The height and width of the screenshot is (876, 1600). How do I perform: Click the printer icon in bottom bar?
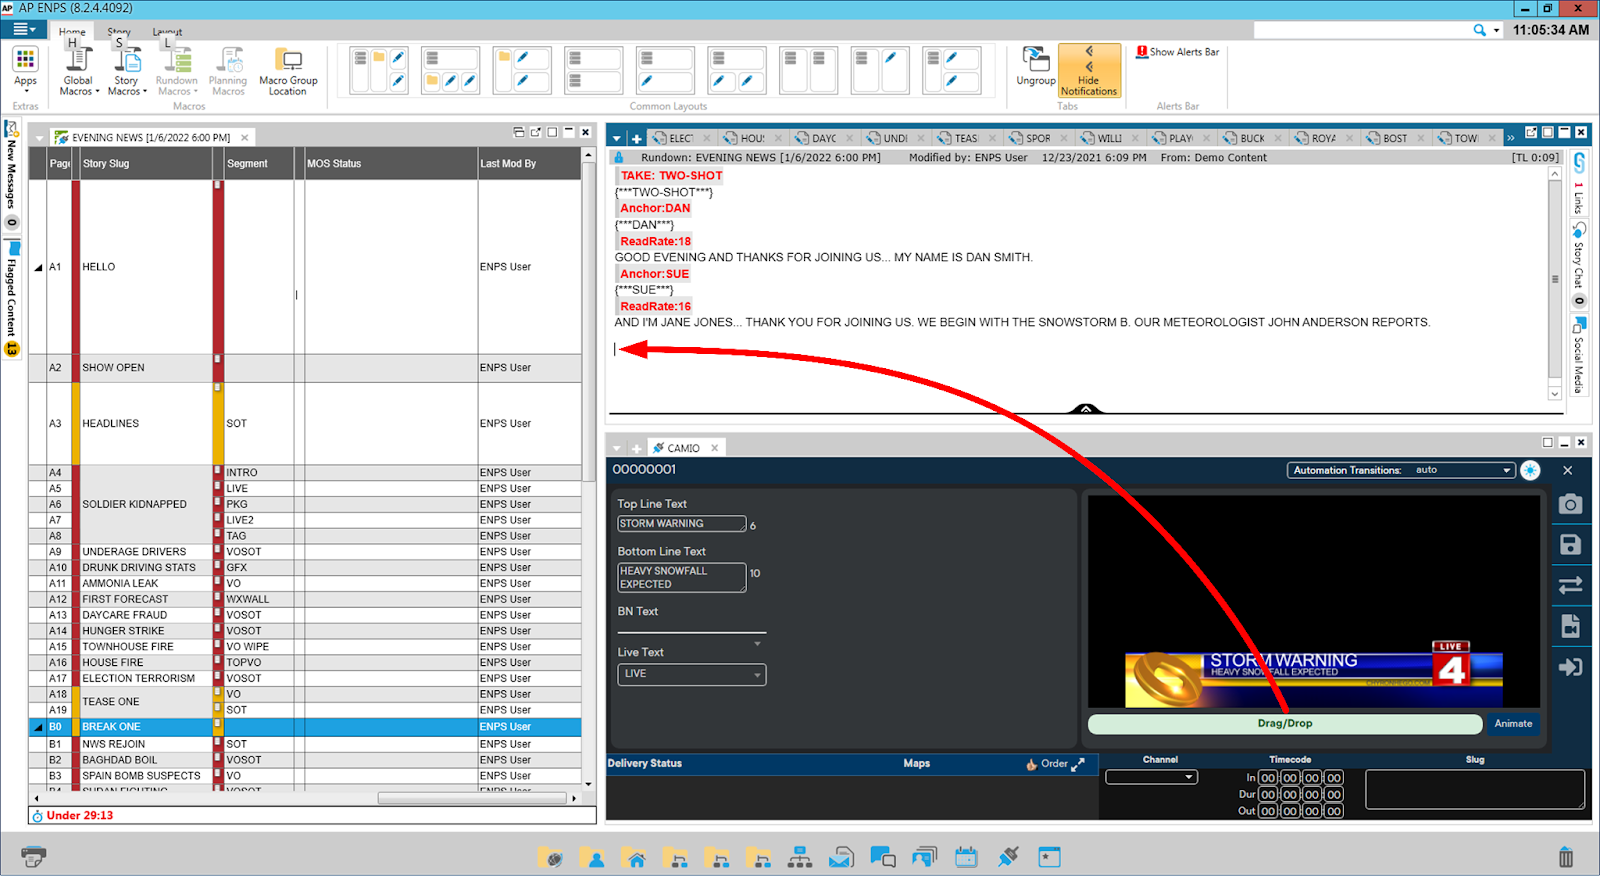[34, 856]
